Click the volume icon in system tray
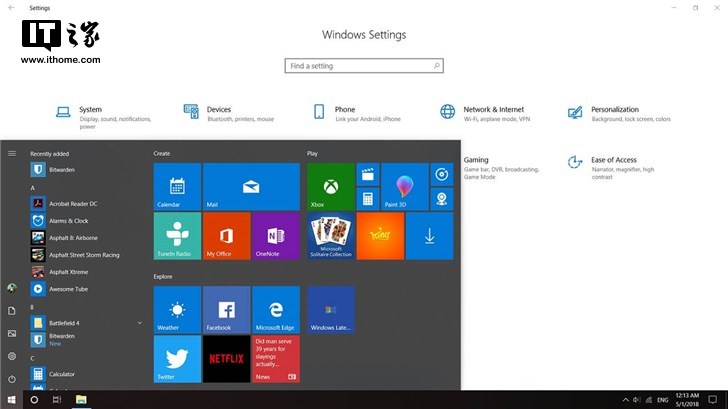 (637, 400)
